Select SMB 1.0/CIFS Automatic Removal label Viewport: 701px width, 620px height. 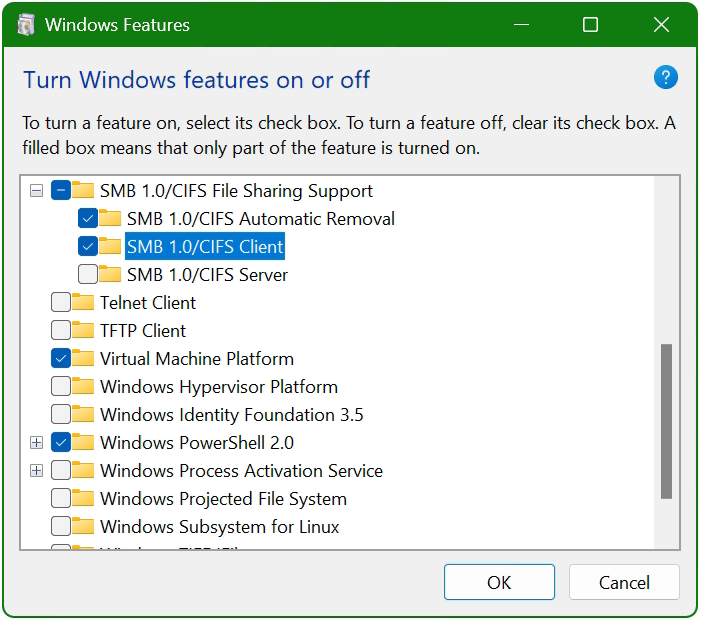click(261, 219)
